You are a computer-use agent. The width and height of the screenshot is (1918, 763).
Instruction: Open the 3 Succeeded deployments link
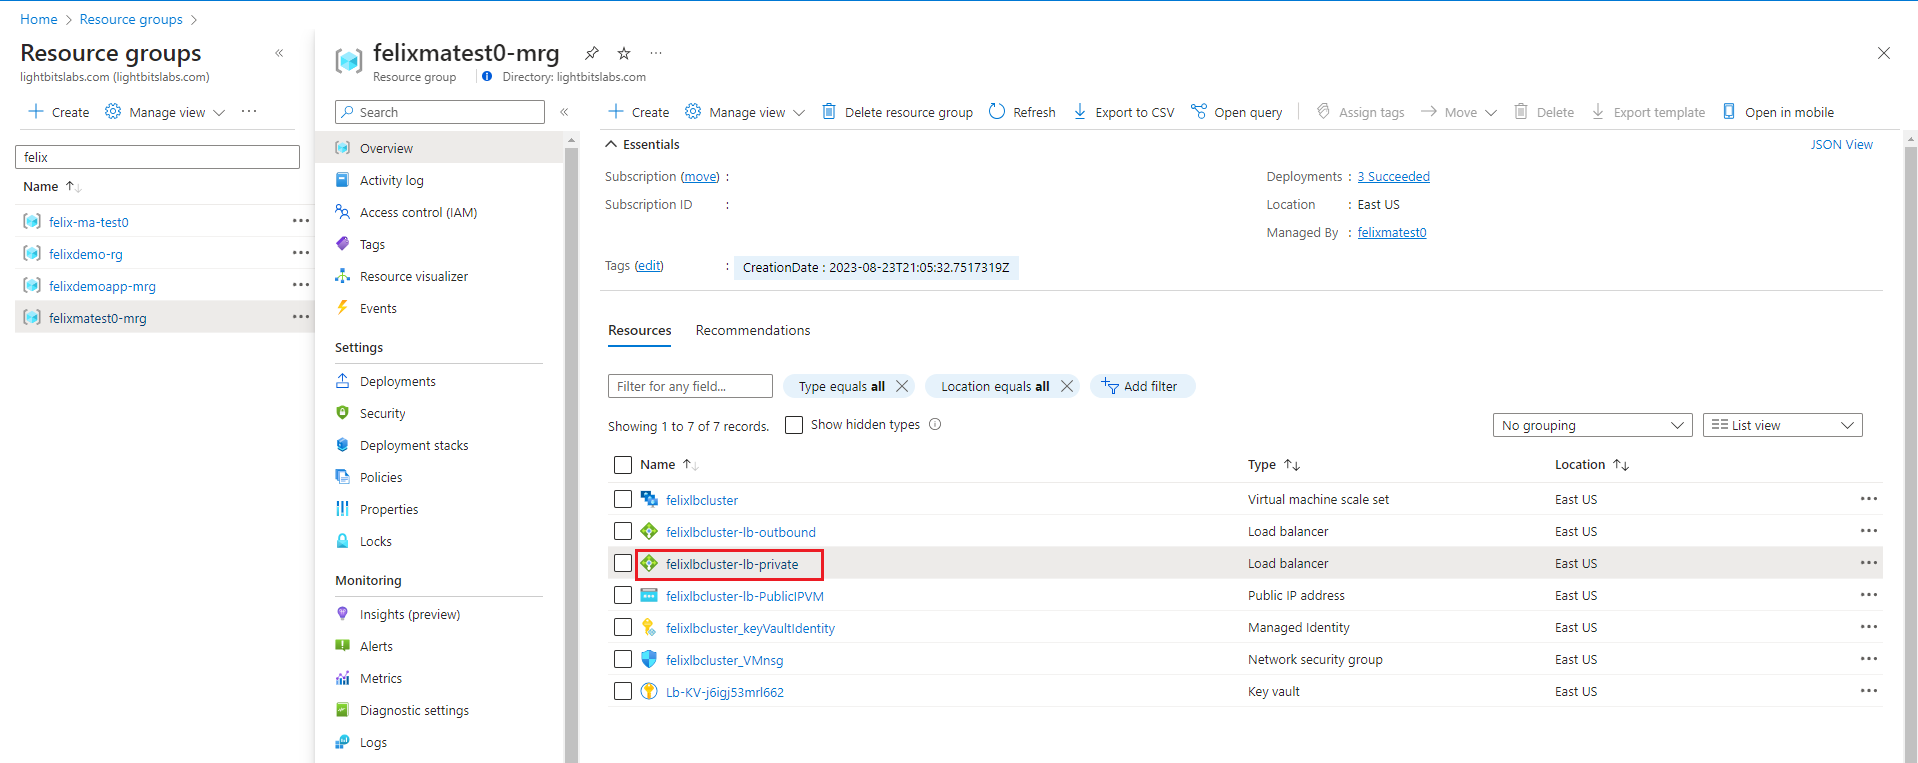[1393, 176]
